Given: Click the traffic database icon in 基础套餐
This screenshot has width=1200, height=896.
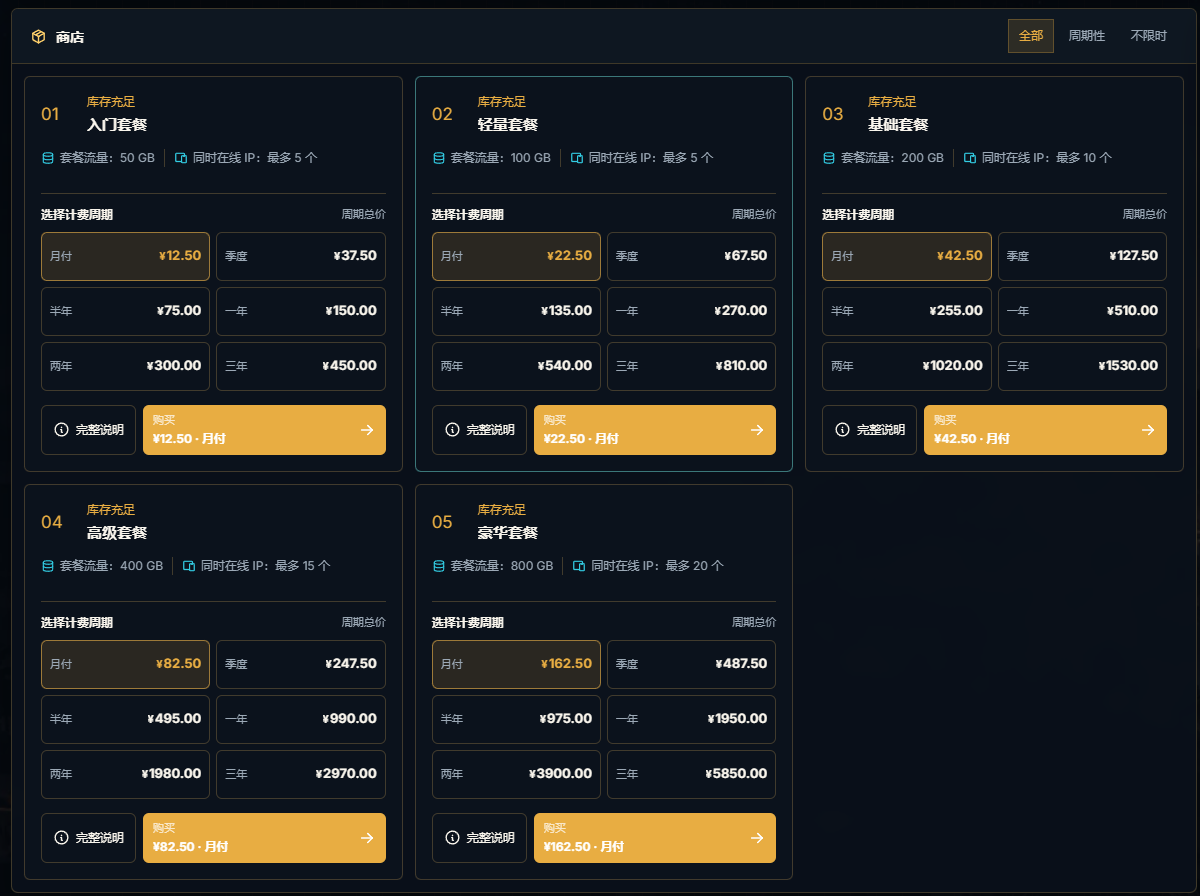Looking at the screenshot, I should coord(828,158).
